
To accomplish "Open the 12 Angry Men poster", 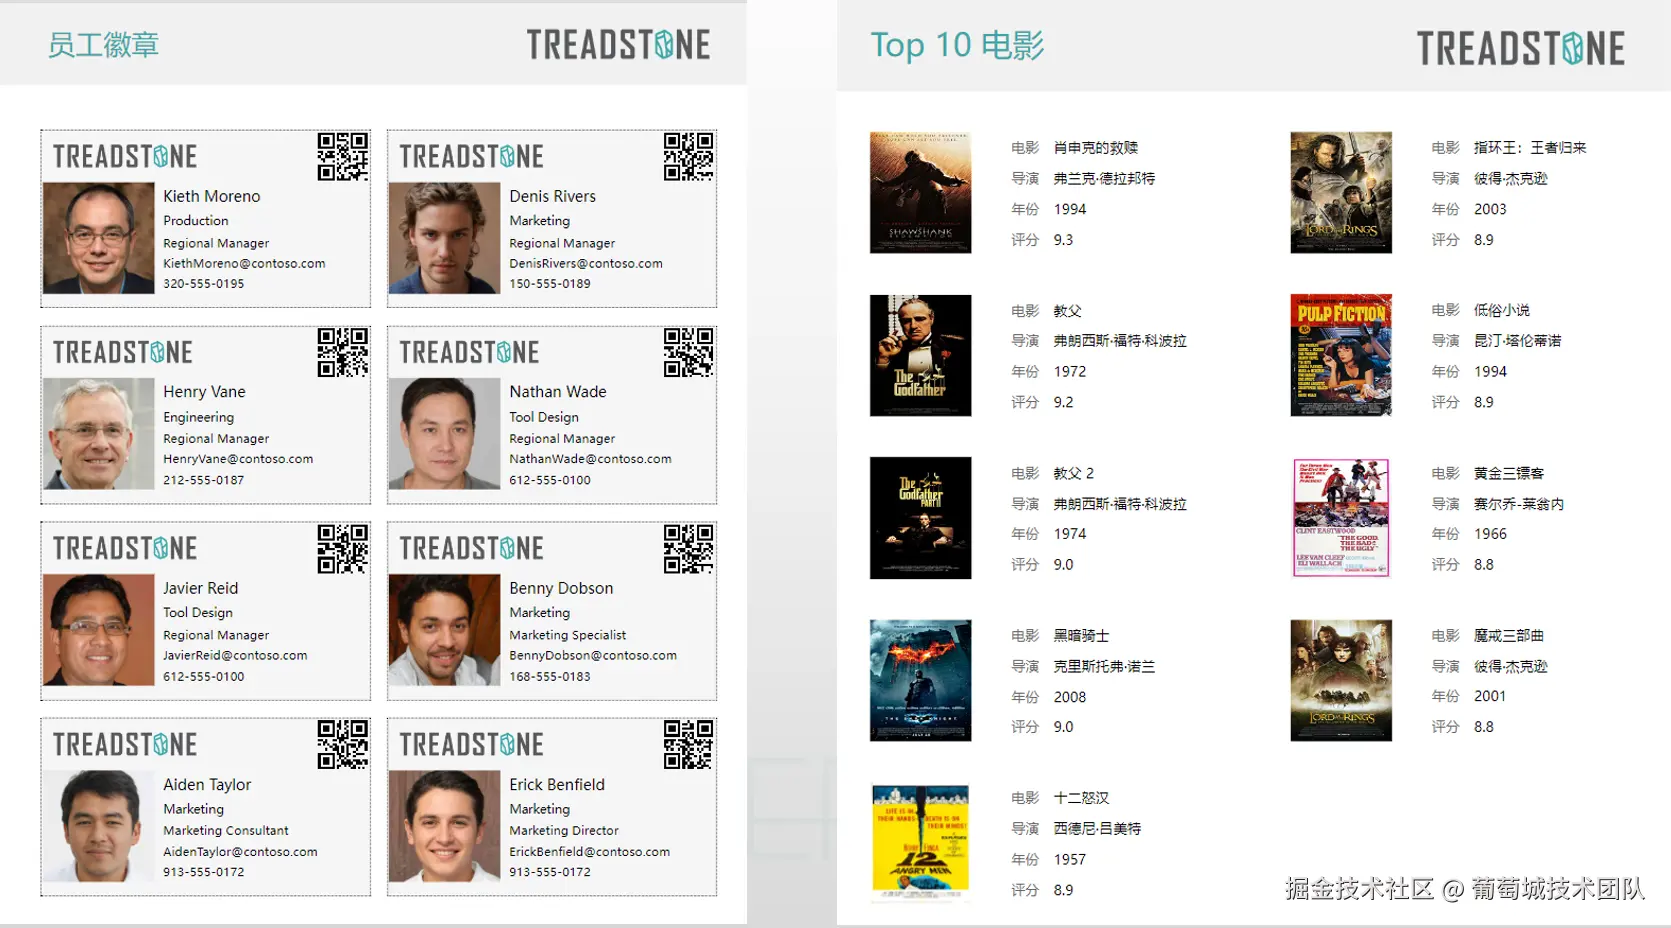I will pos(920,843).
